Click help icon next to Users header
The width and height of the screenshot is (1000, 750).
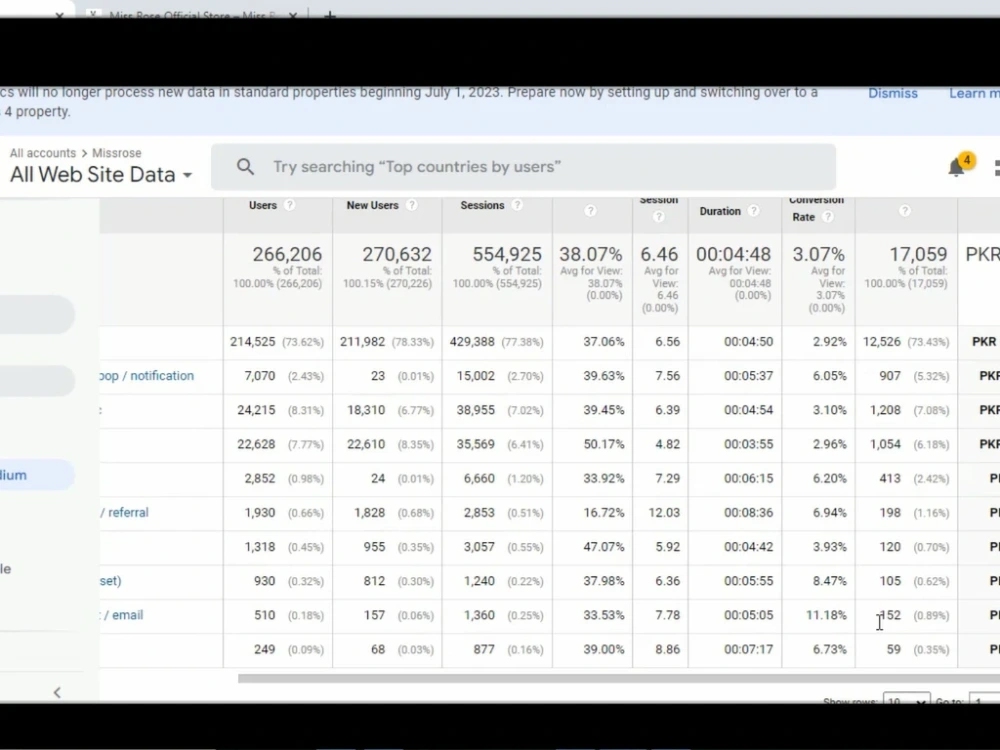[290, 205]
